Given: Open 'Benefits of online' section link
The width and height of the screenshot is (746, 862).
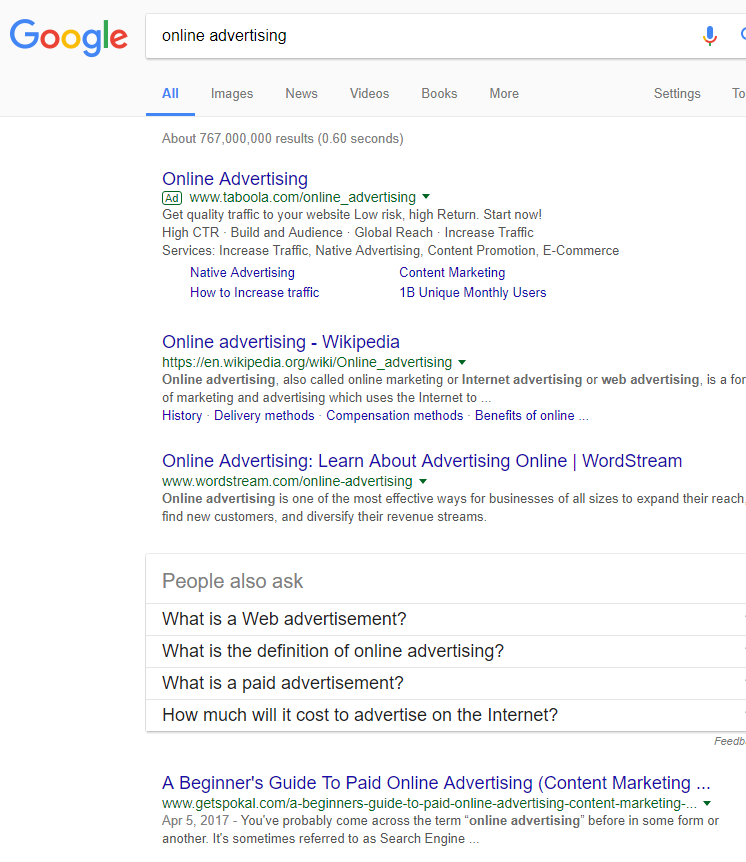Looking at the screenshot, I should 532,416.
